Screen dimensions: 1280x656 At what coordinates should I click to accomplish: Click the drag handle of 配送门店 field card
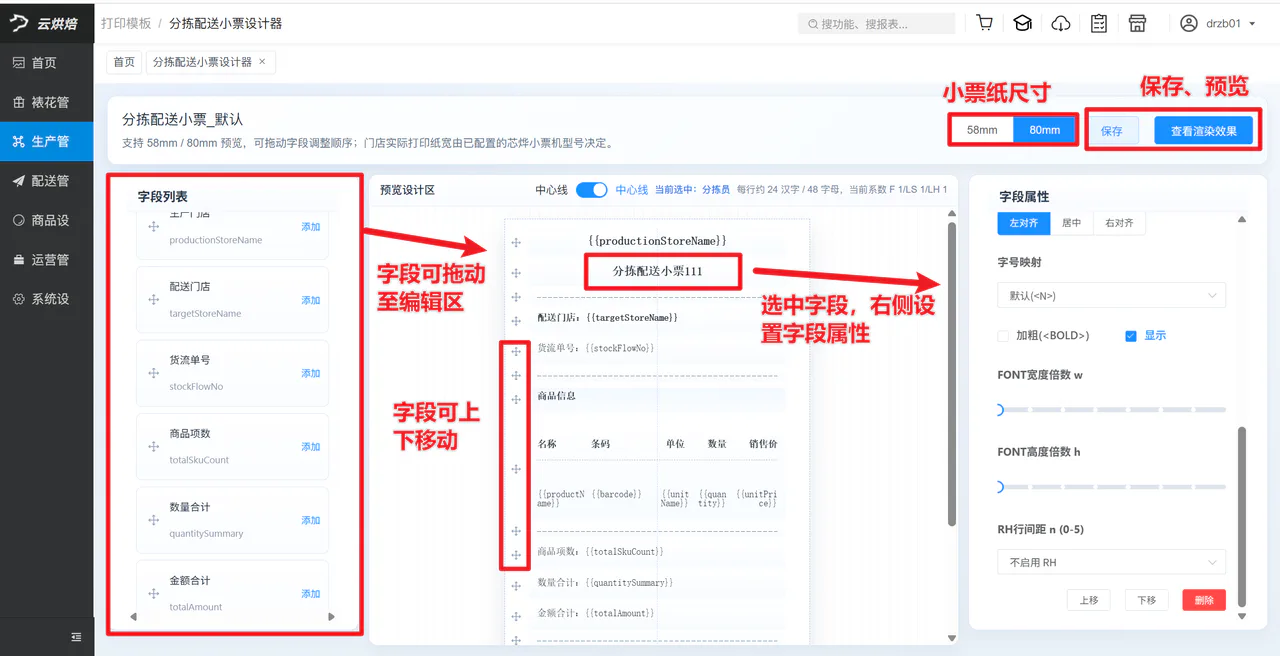154,300
